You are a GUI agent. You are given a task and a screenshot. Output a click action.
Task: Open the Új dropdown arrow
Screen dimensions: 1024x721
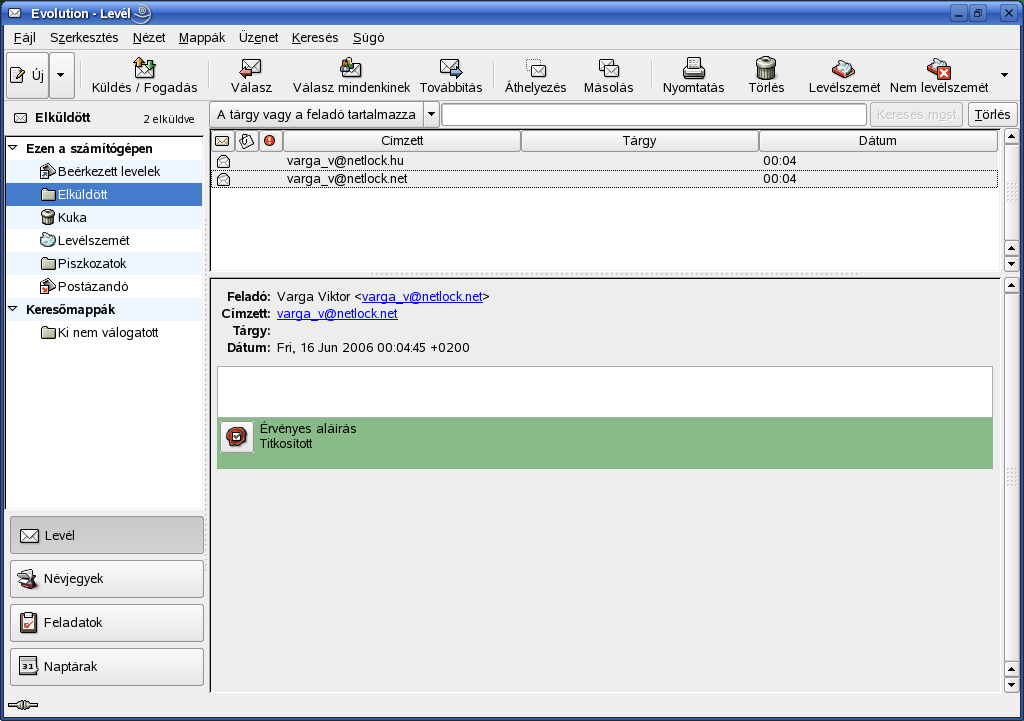(x=61, y=75)
